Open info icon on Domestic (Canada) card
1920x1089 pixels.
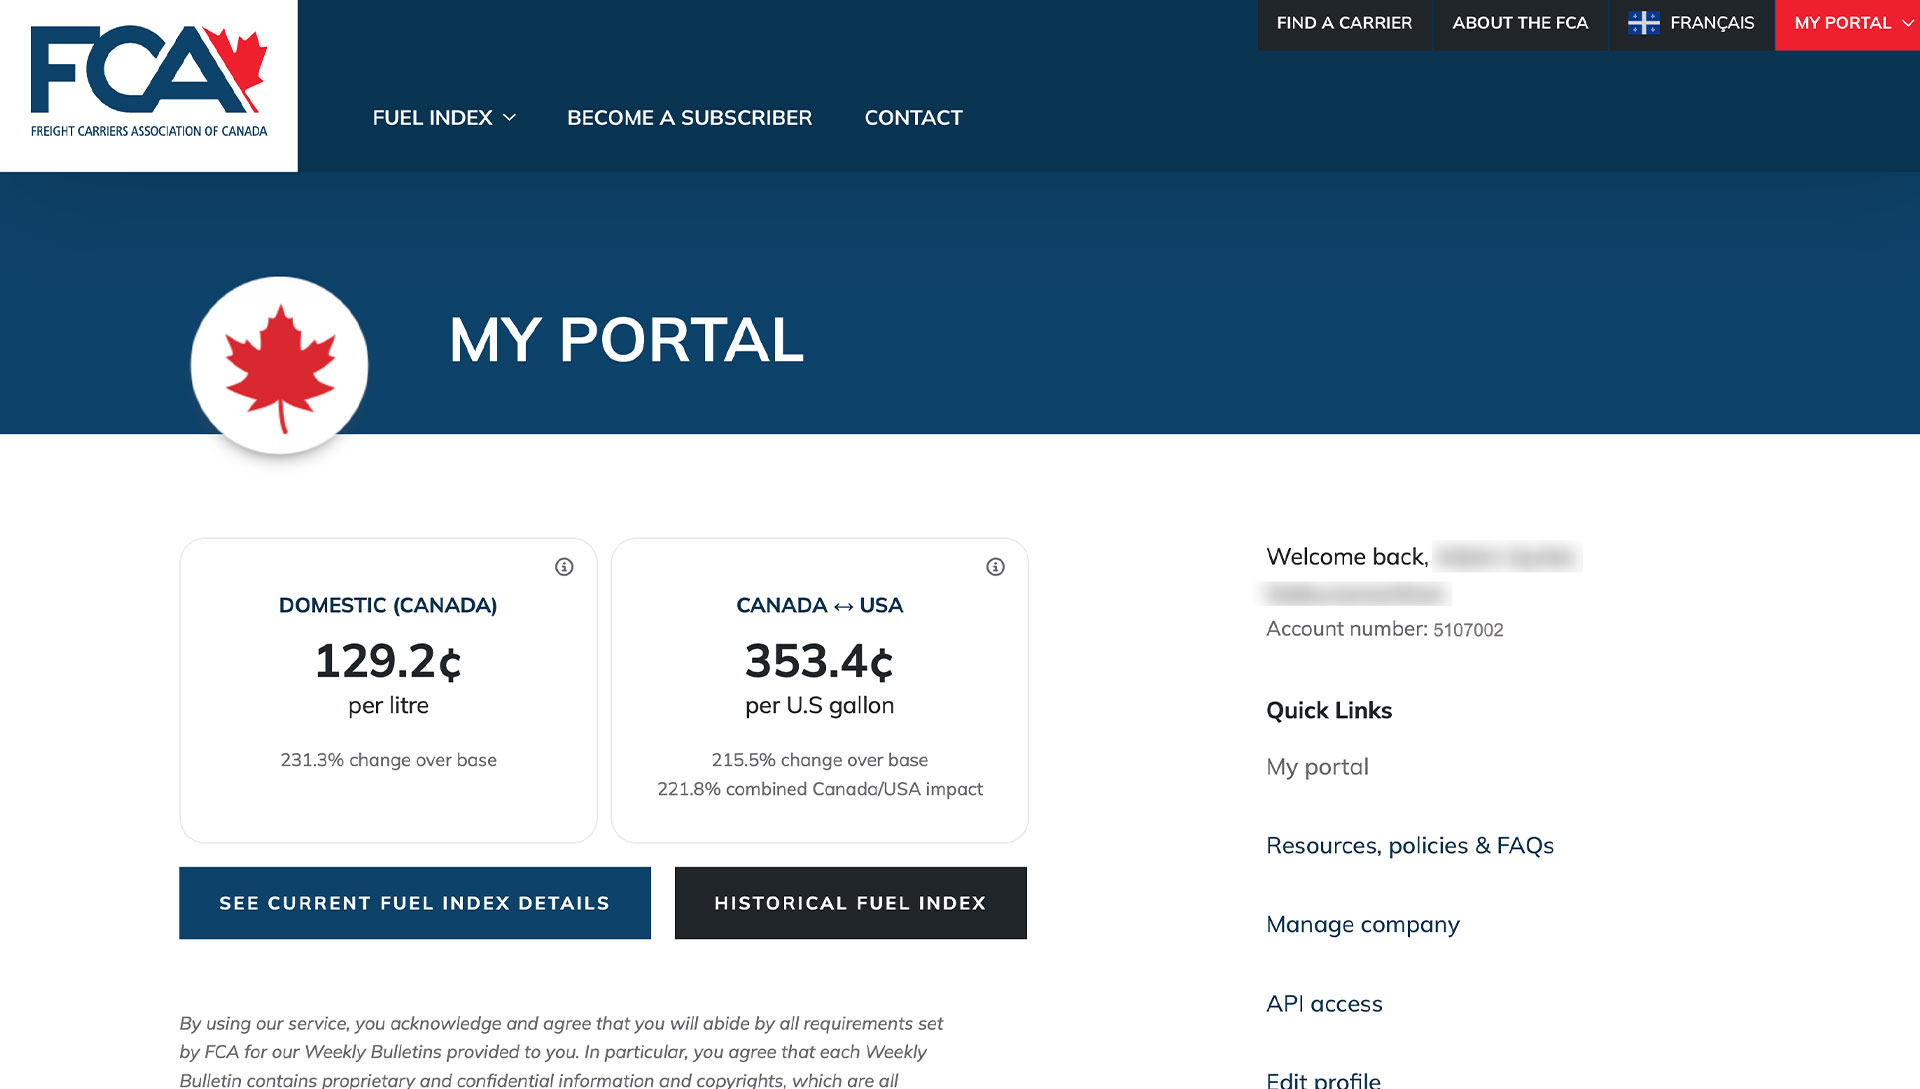tap(564, 567)
